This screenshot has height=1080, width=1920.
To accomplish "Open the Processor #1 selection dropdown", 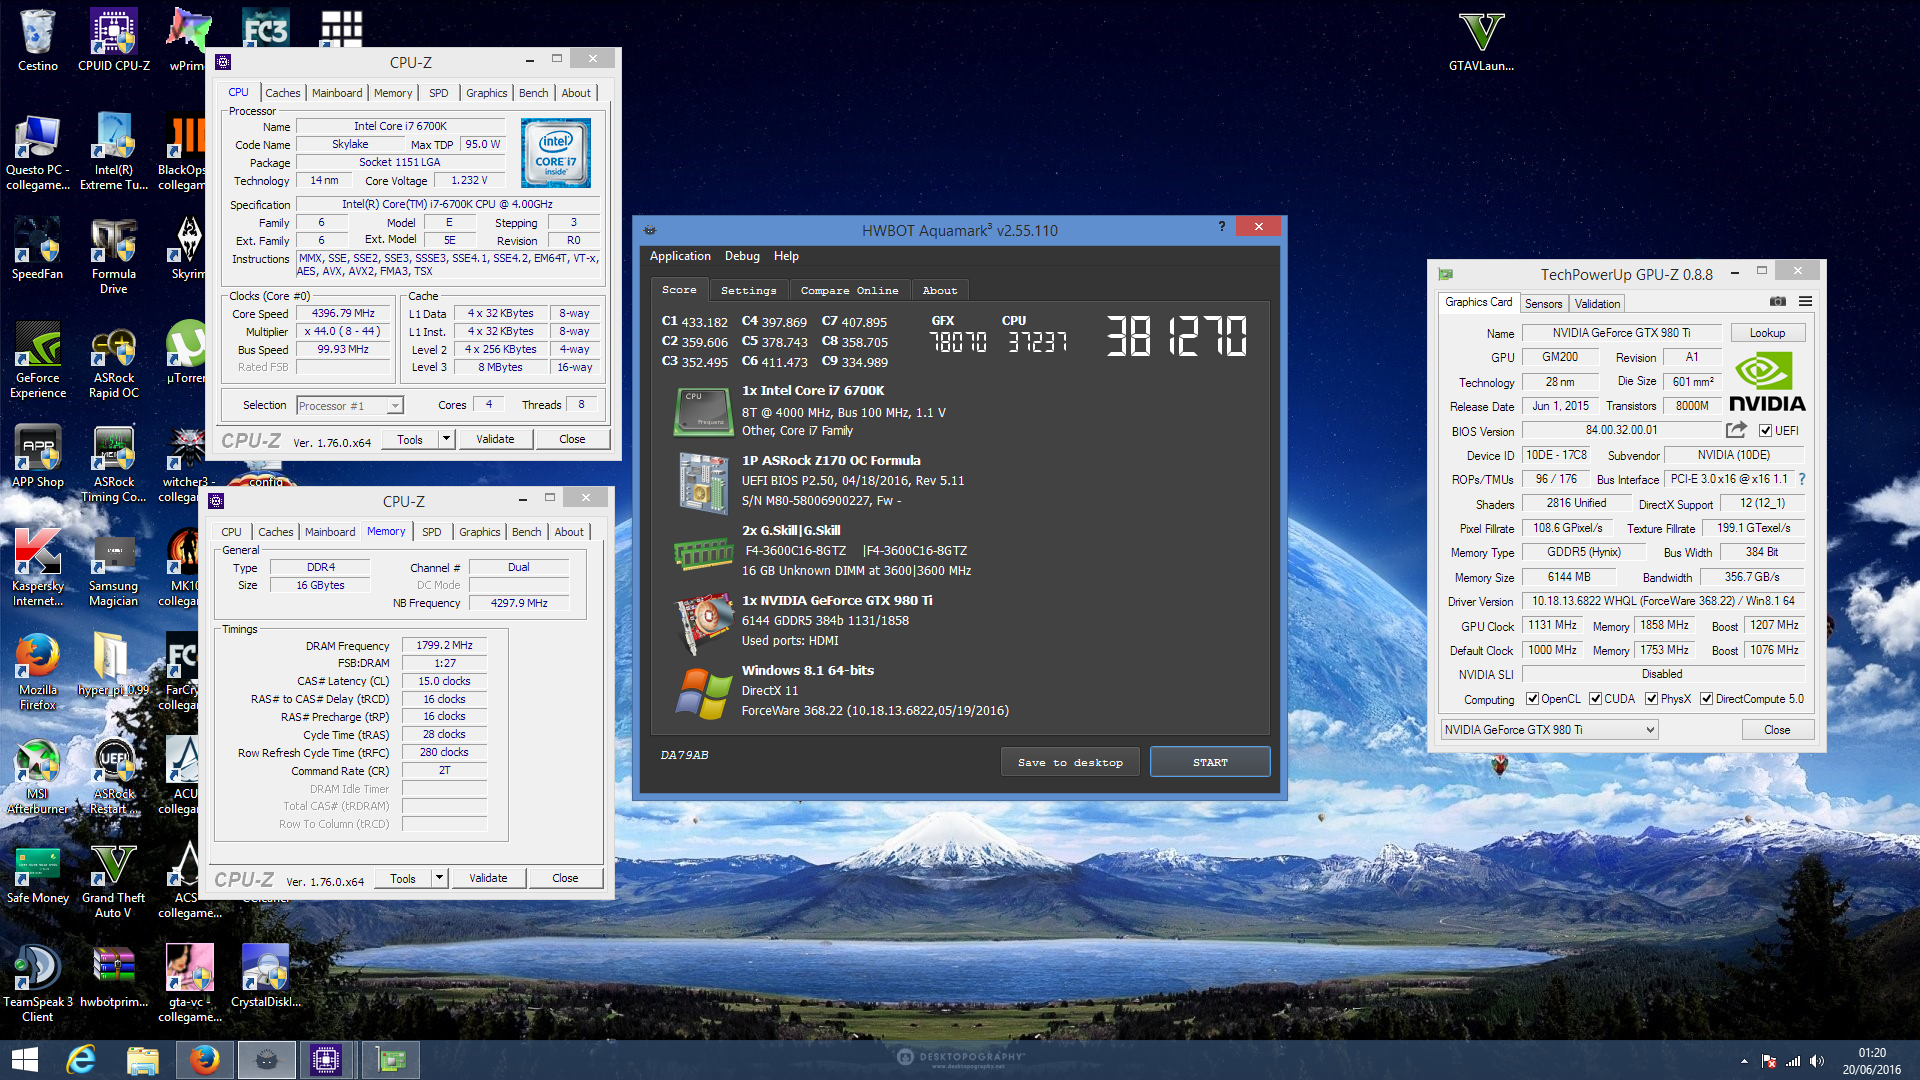I will (x=350, y=406).
